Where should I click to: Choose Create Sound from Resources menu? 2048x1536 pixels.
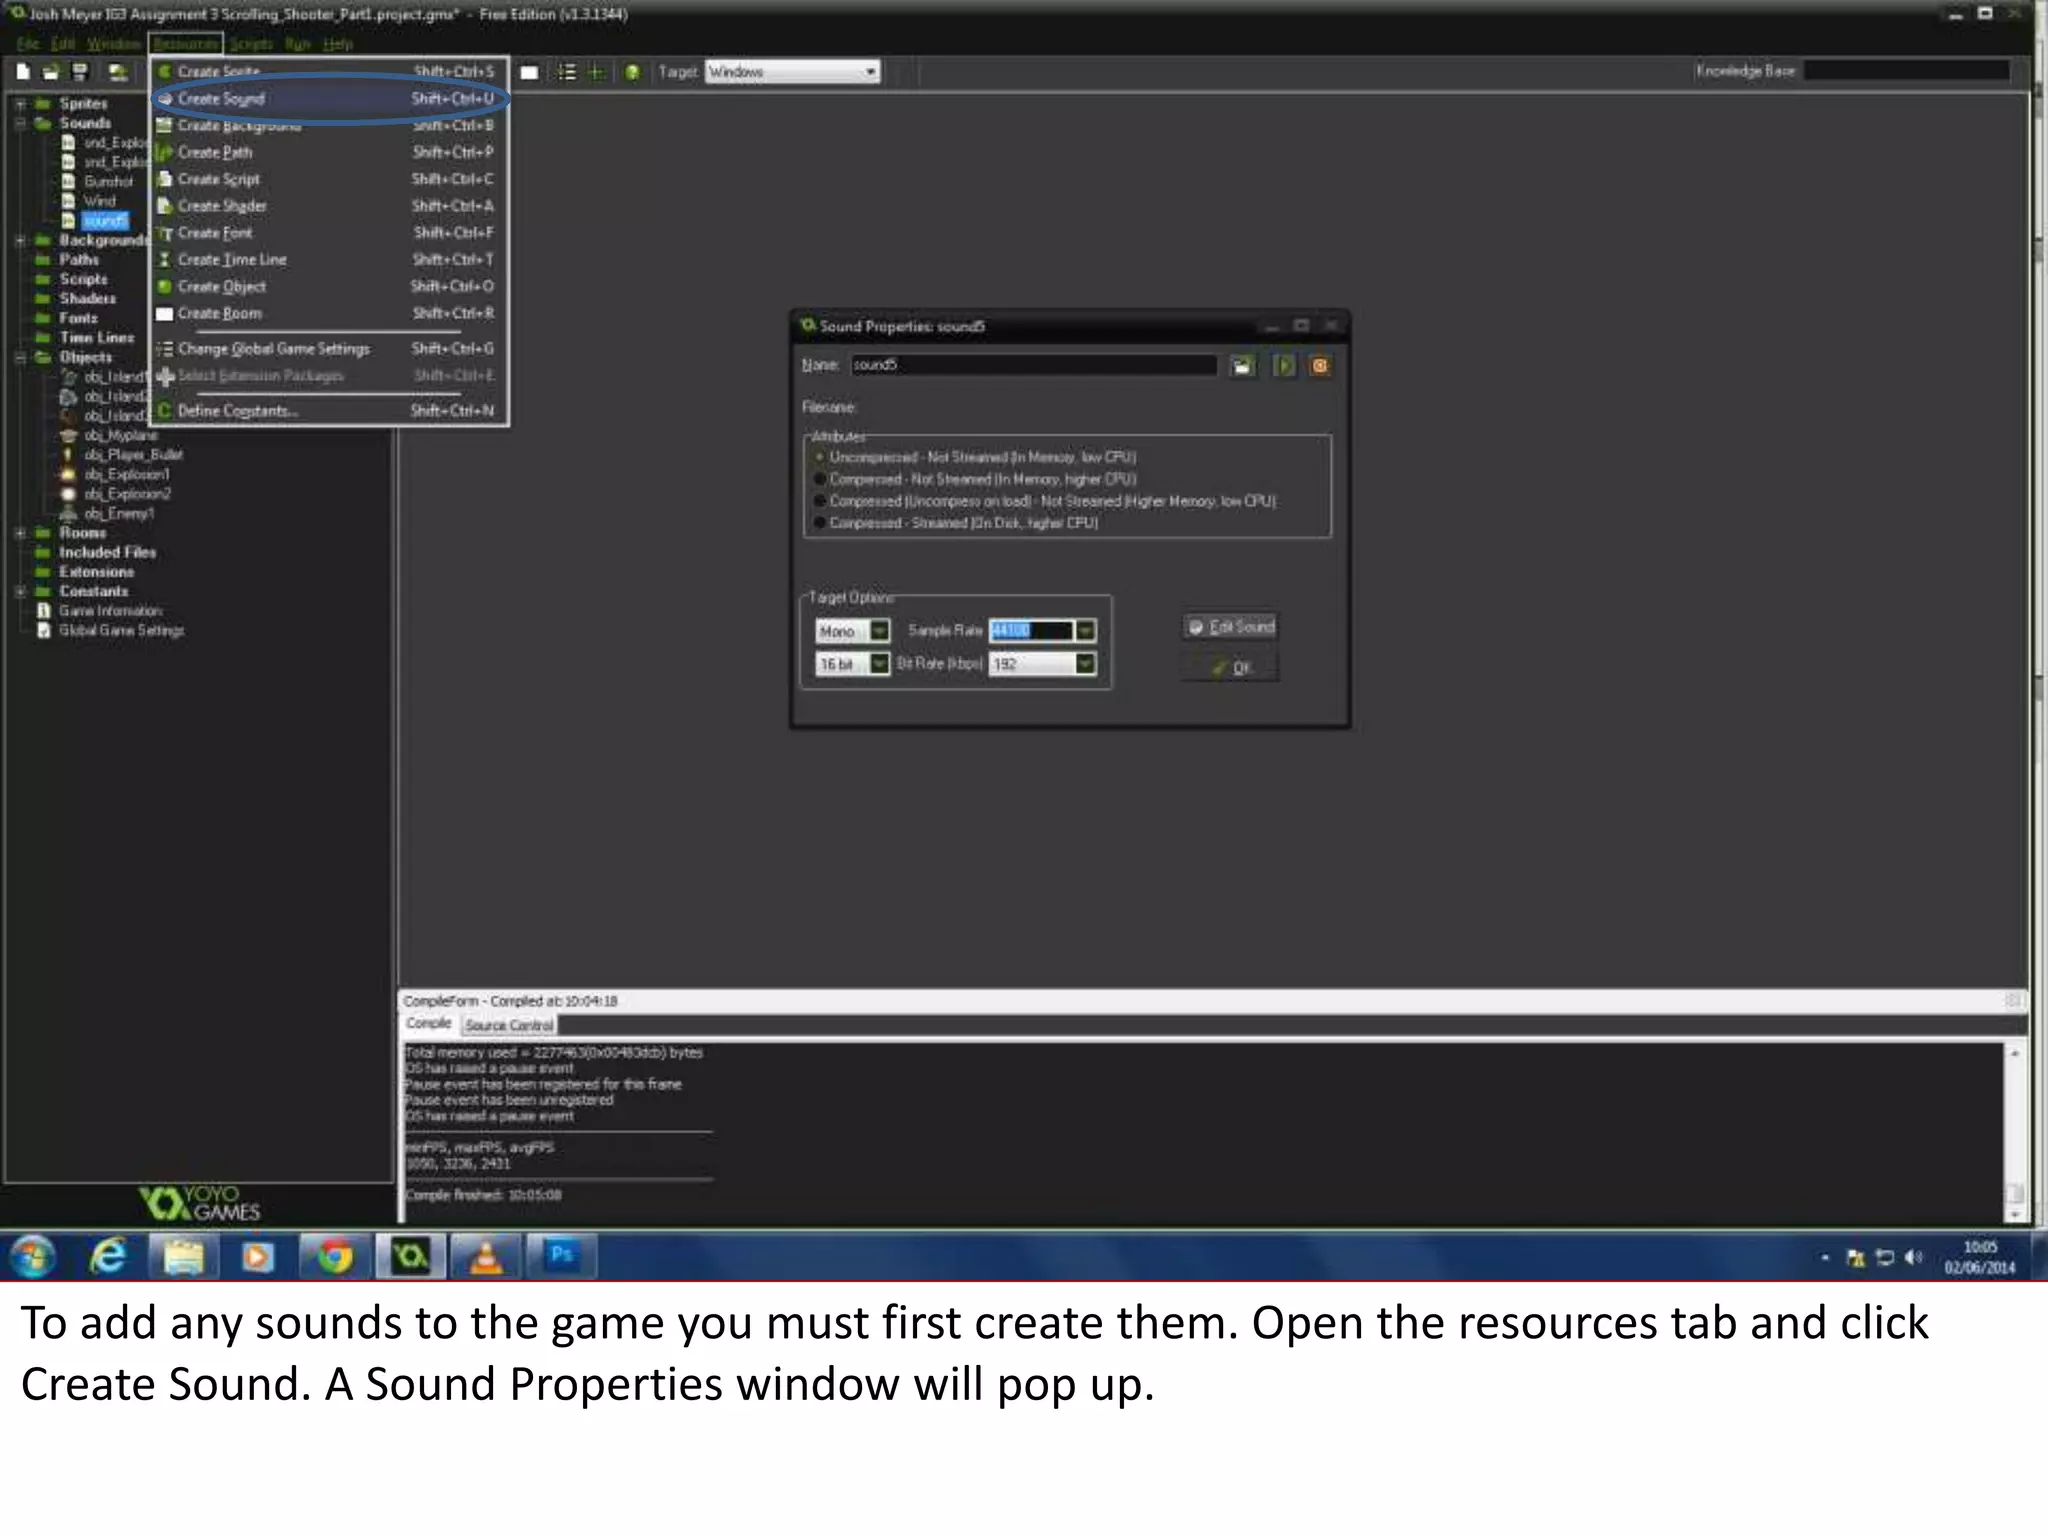330,99
